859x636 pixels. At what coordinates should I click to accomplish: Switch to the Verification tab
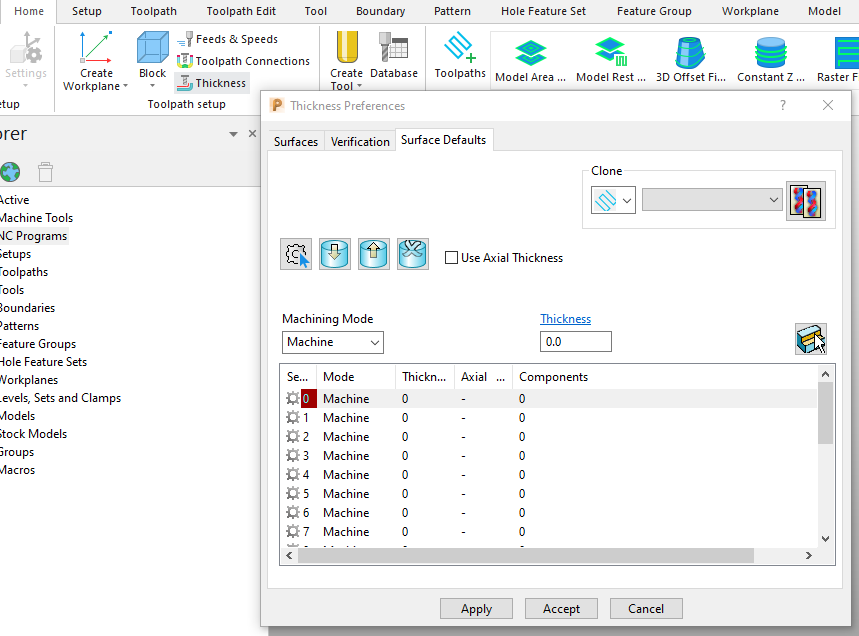pos(360,141)
